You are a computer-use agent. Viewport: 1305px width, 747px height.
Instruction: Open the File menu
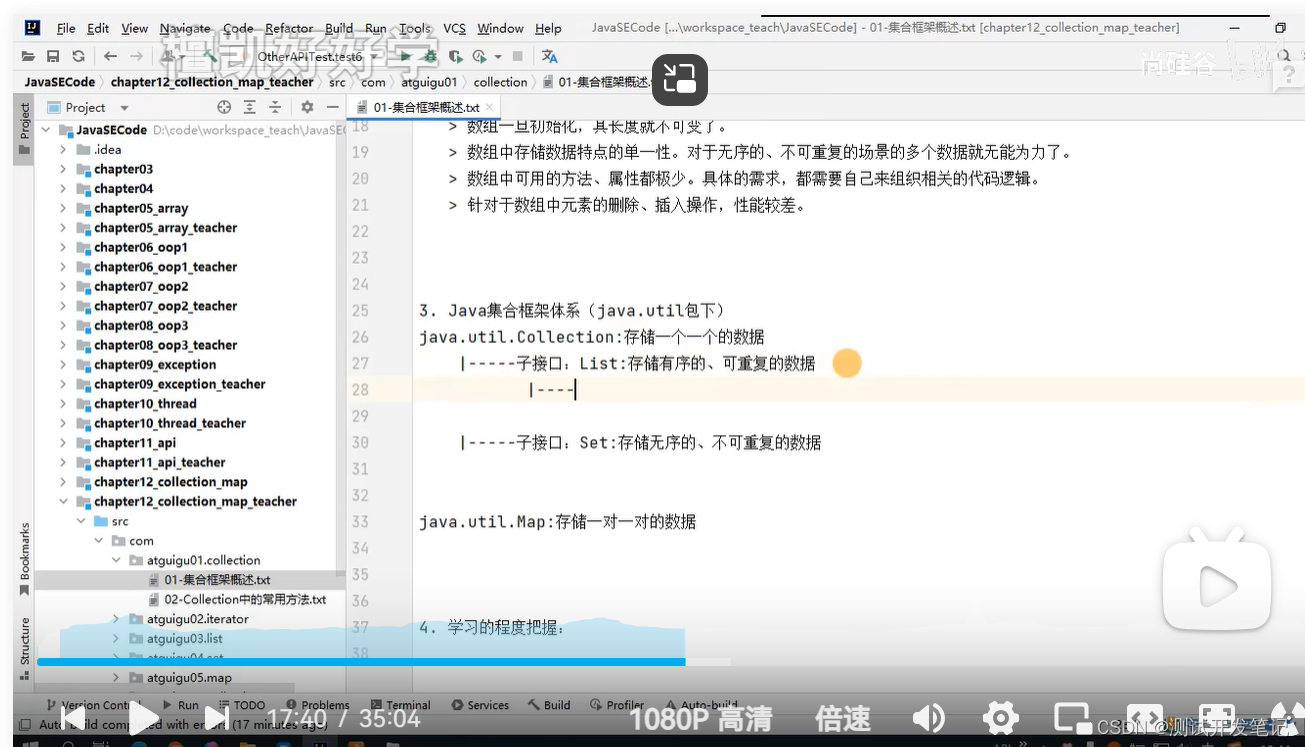(66, 28)
